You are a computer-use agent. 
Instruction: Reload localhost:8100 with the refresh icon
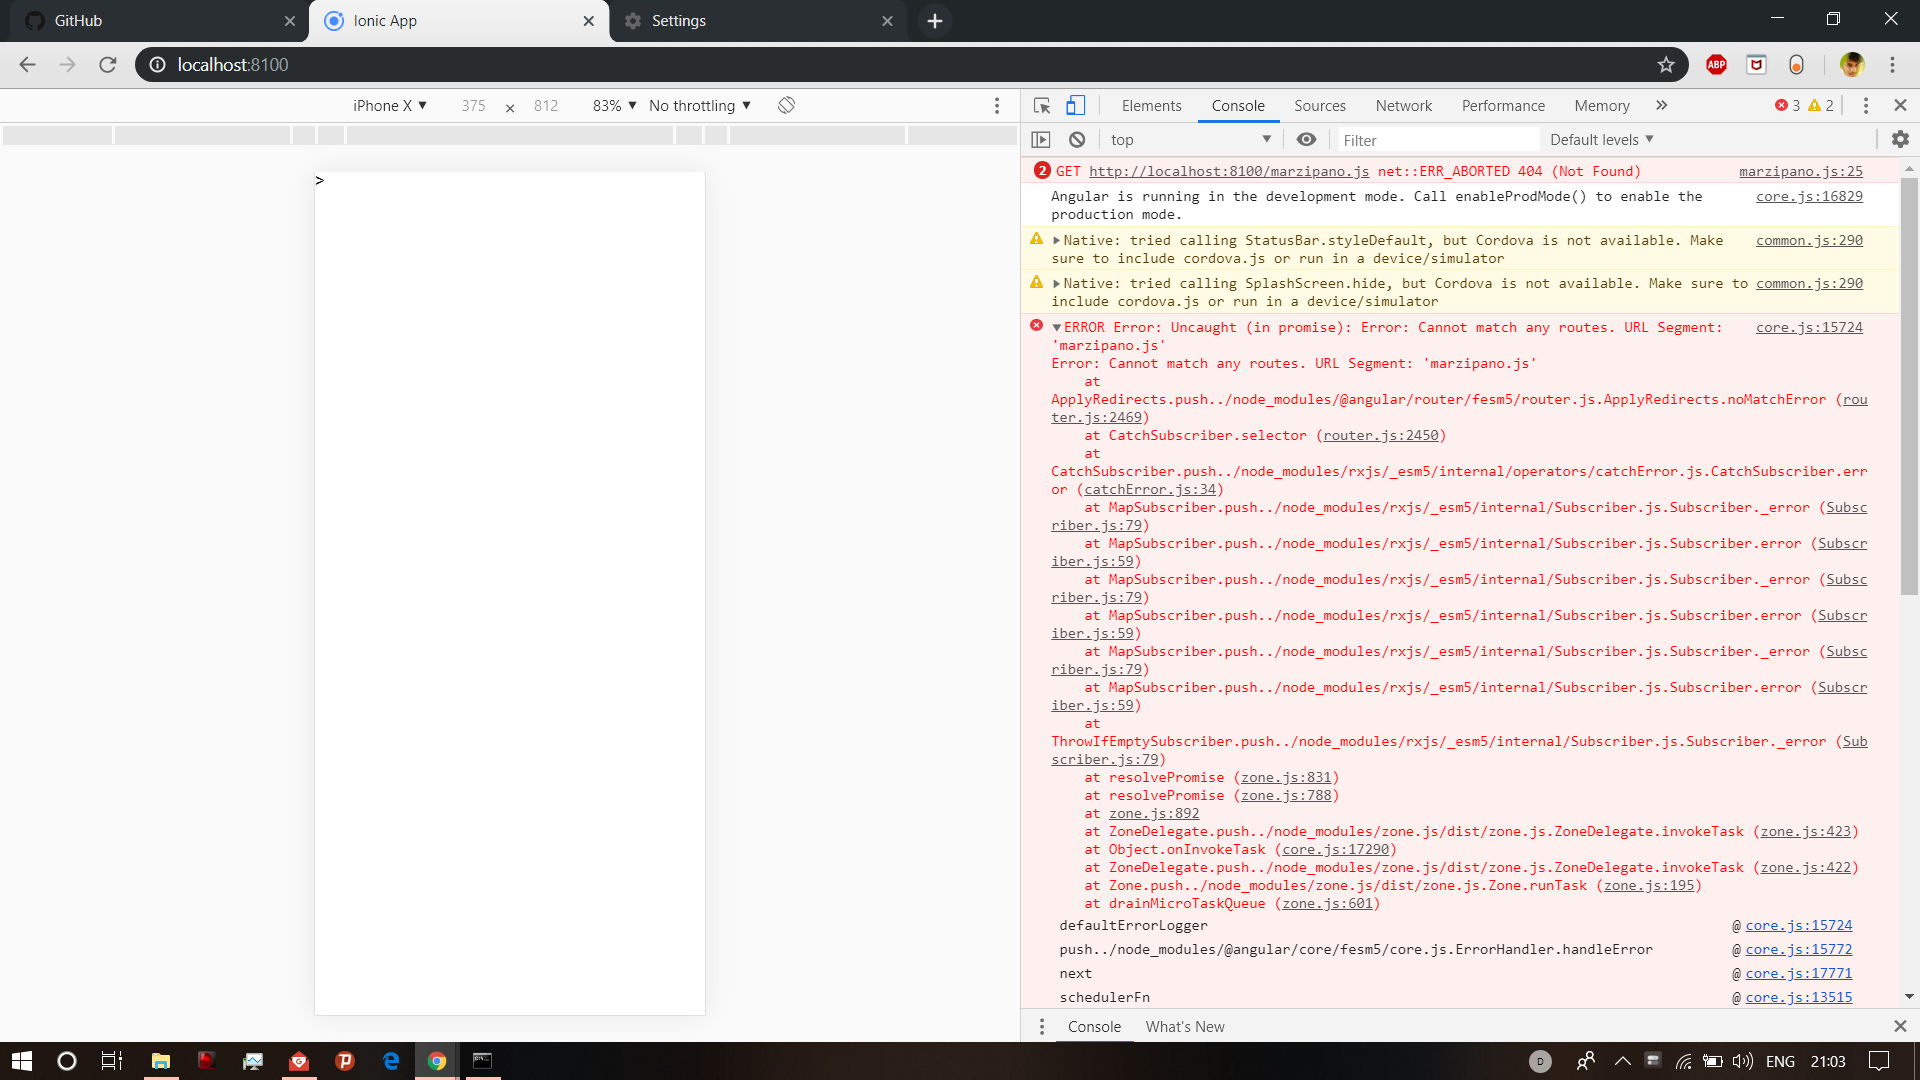[108, 64]
